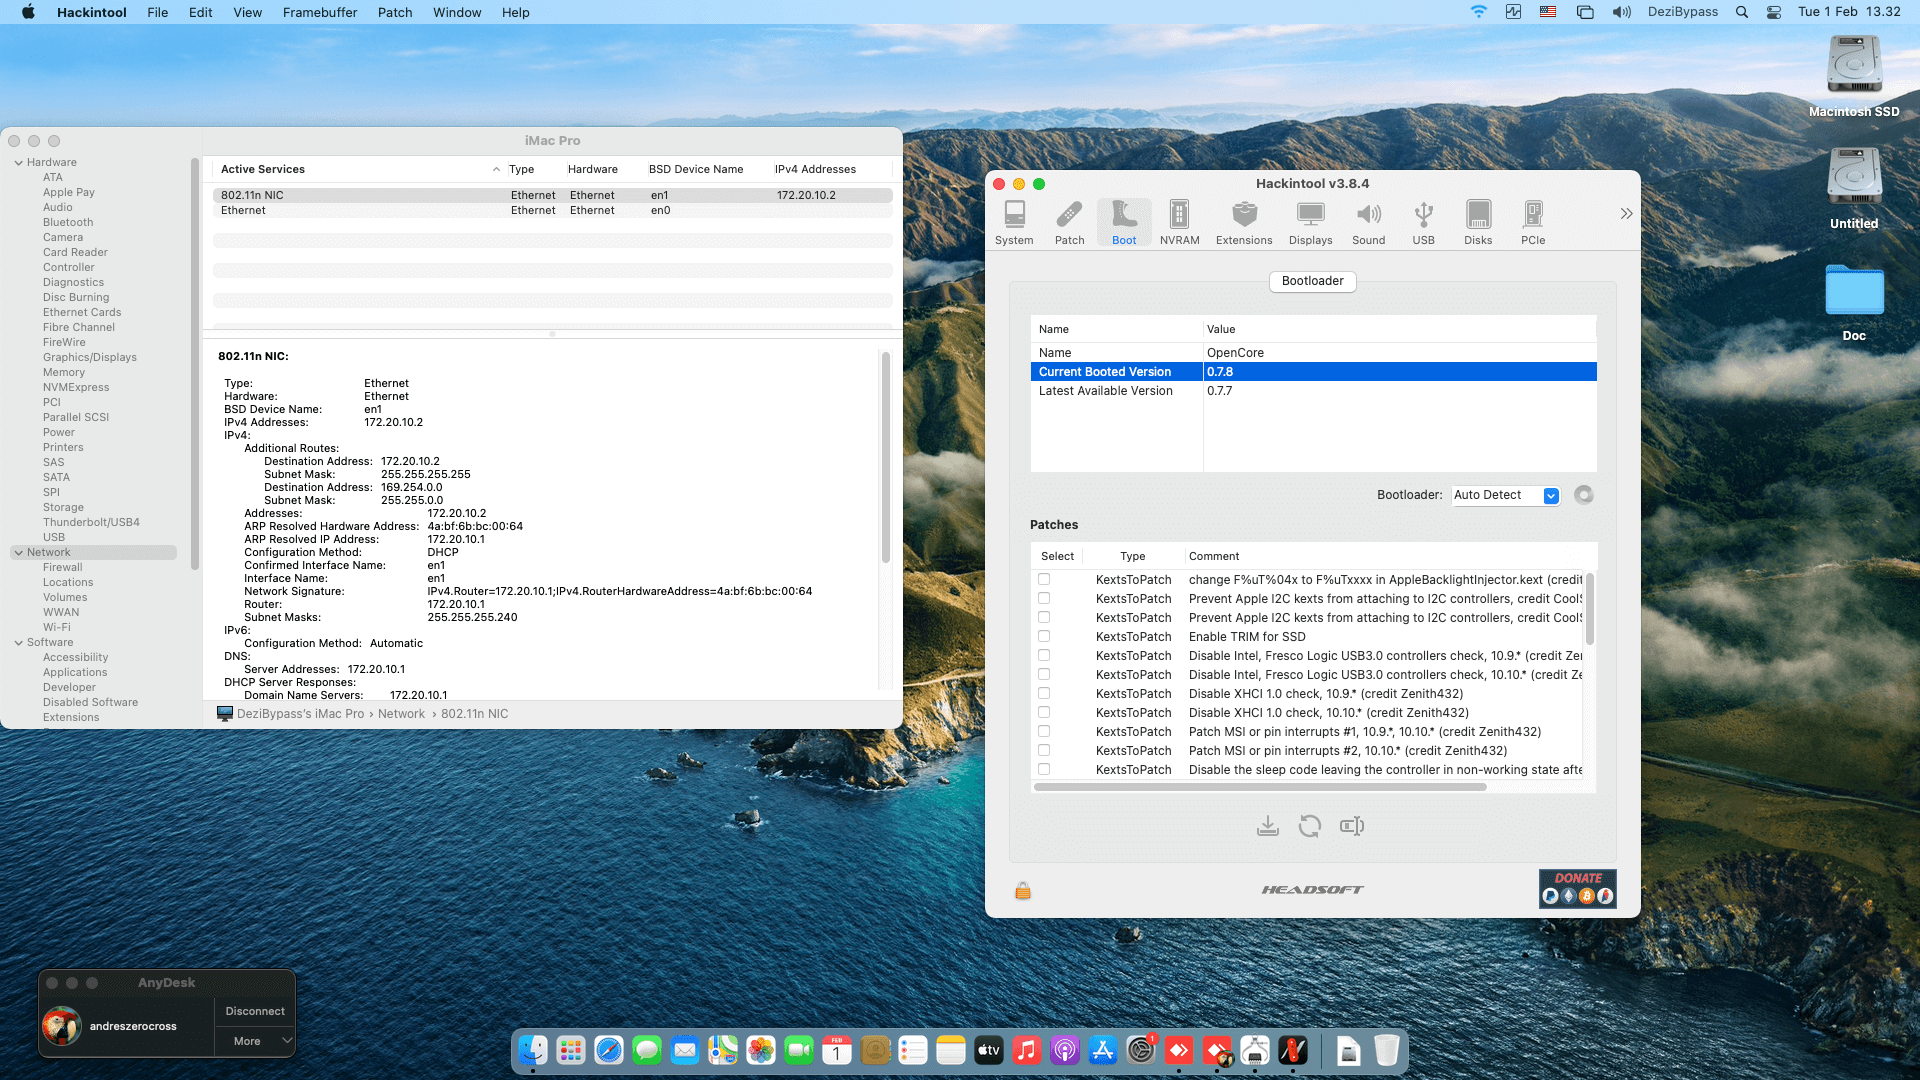Show more toolbar items via double chevron
The height and width of the screenshot is (1080, 1920).
pyautogui.click(x=1626, y=214)
